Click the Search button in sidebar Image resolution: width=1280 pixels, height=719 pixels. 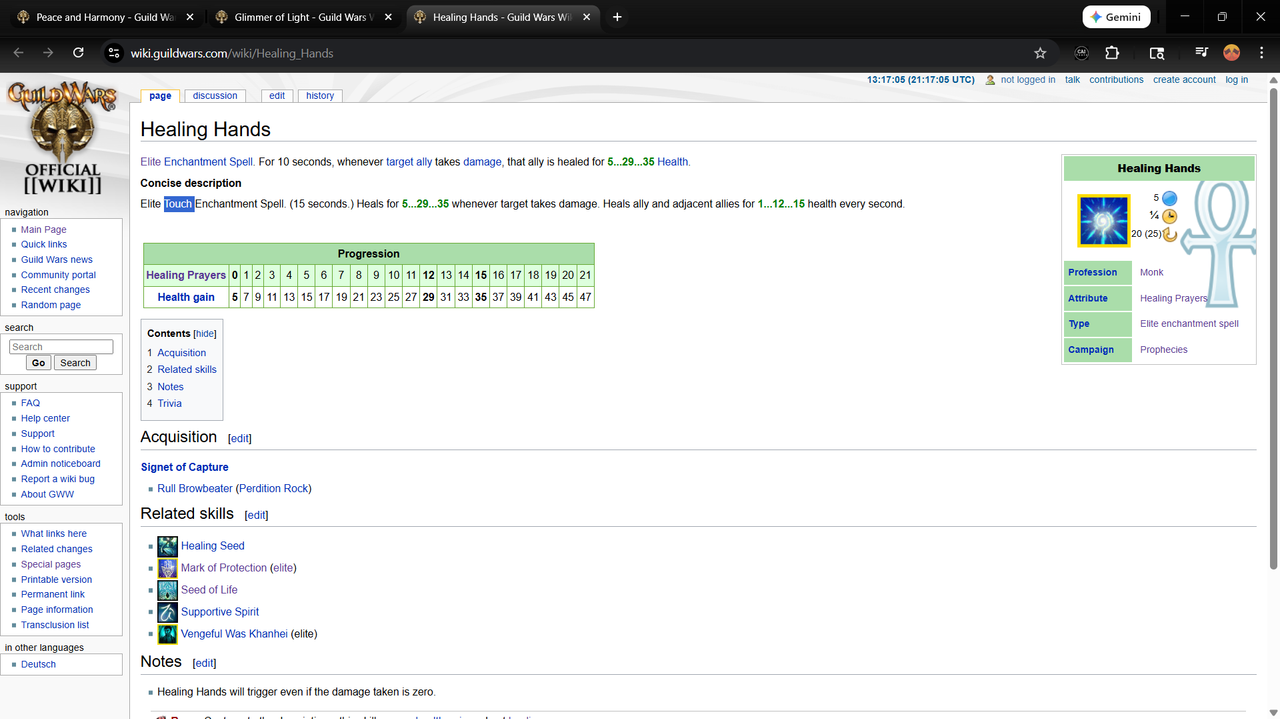point(75,363)
